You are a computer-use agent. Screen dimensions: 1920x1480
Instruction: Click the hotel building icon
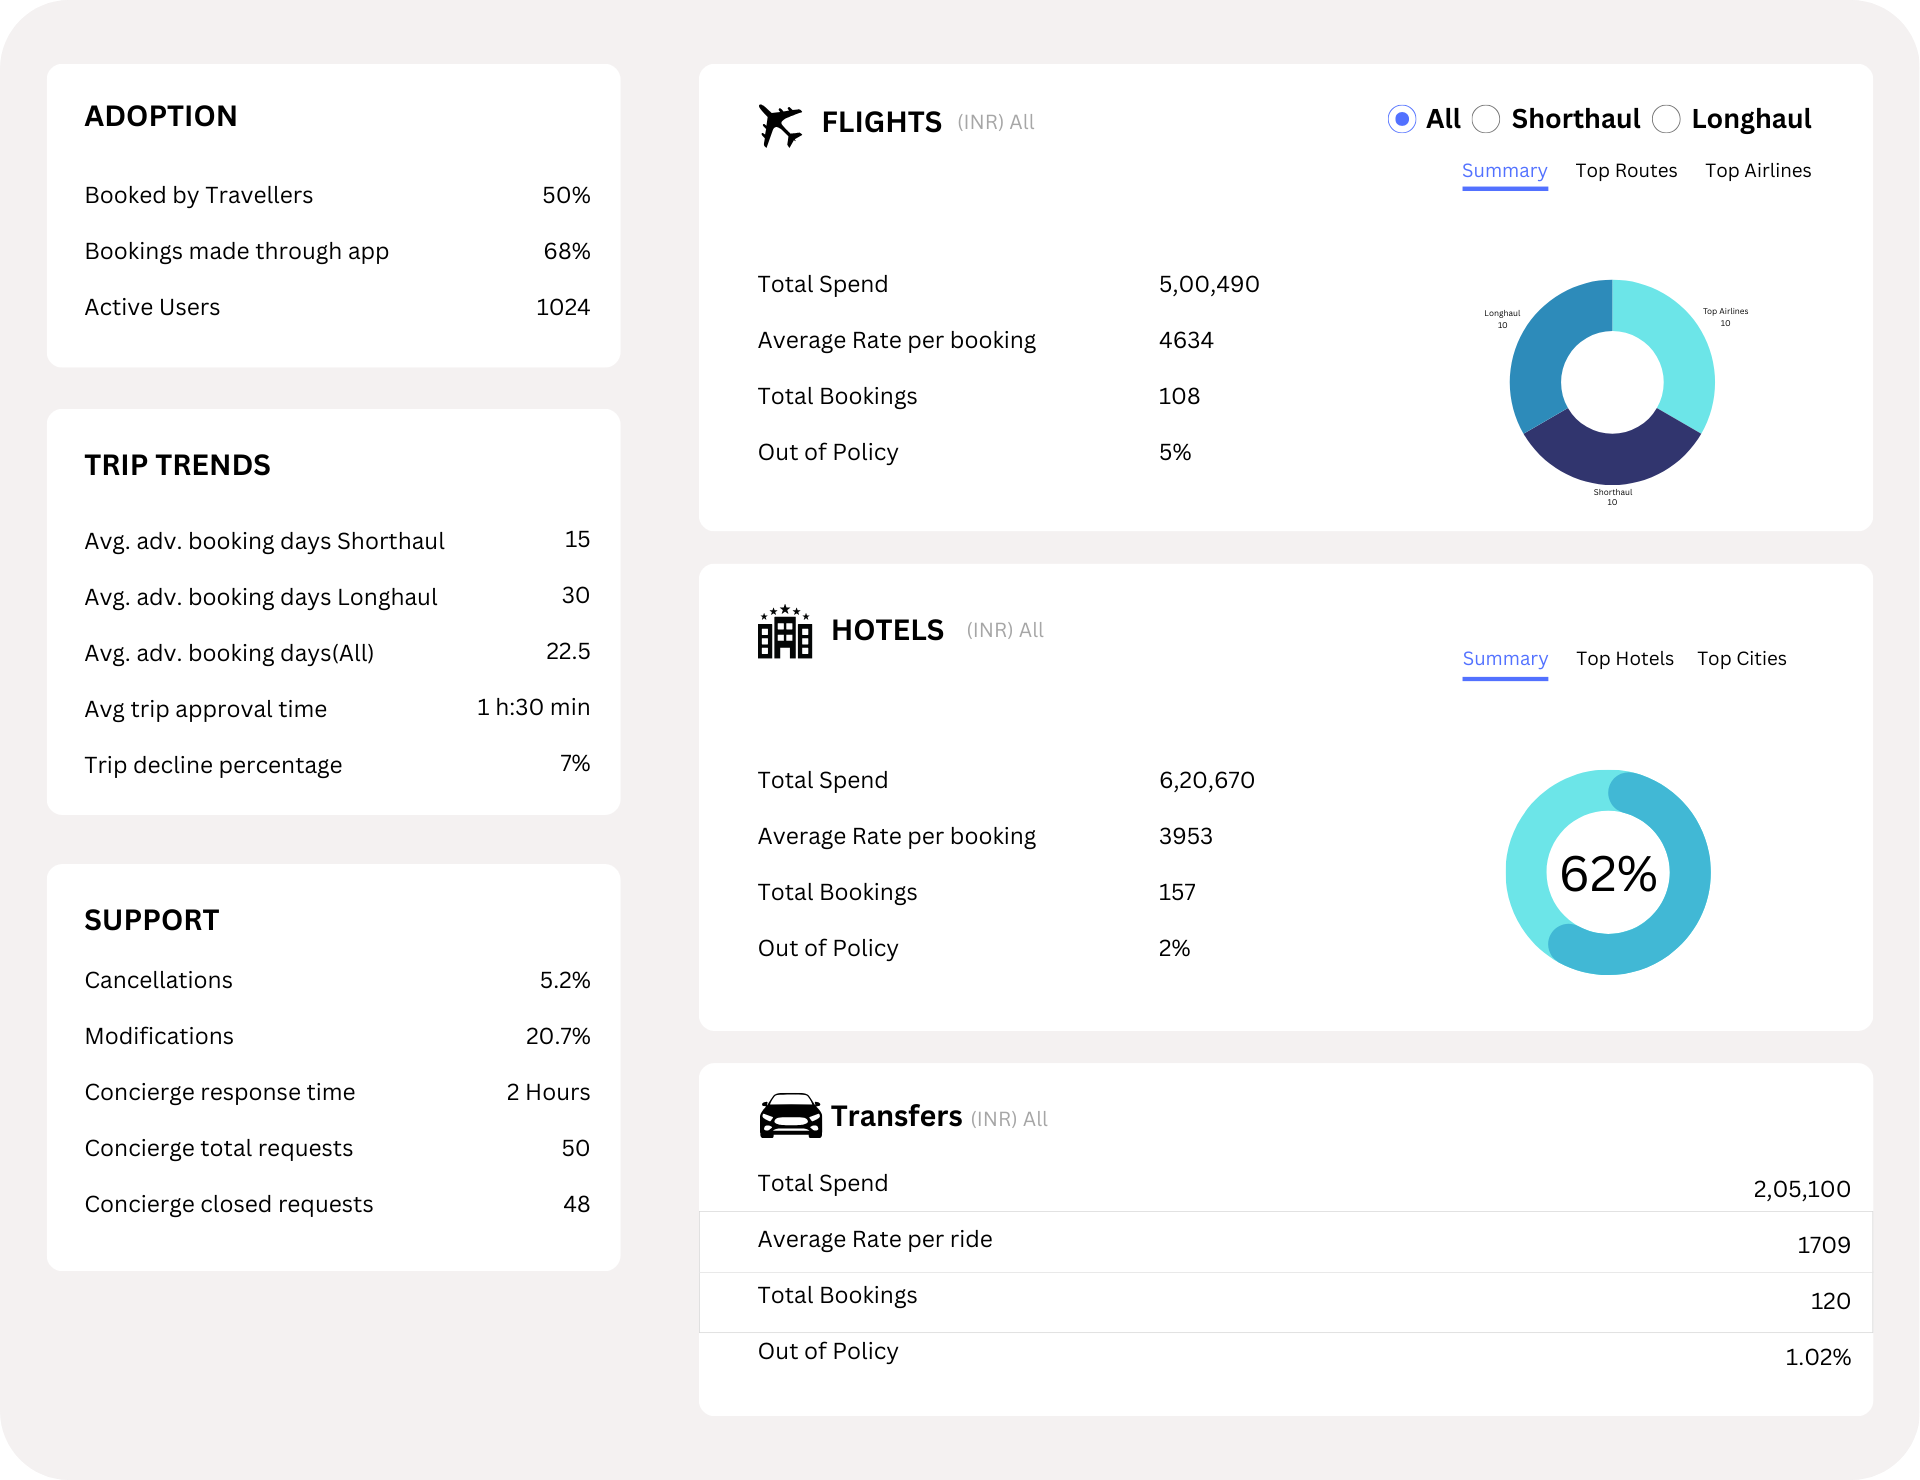(785, 632)
